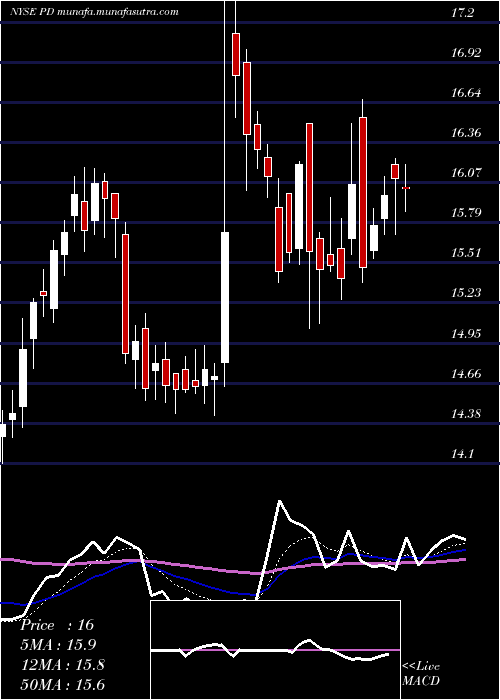Select the 16.64 price axis label

(x=466, y=93)
